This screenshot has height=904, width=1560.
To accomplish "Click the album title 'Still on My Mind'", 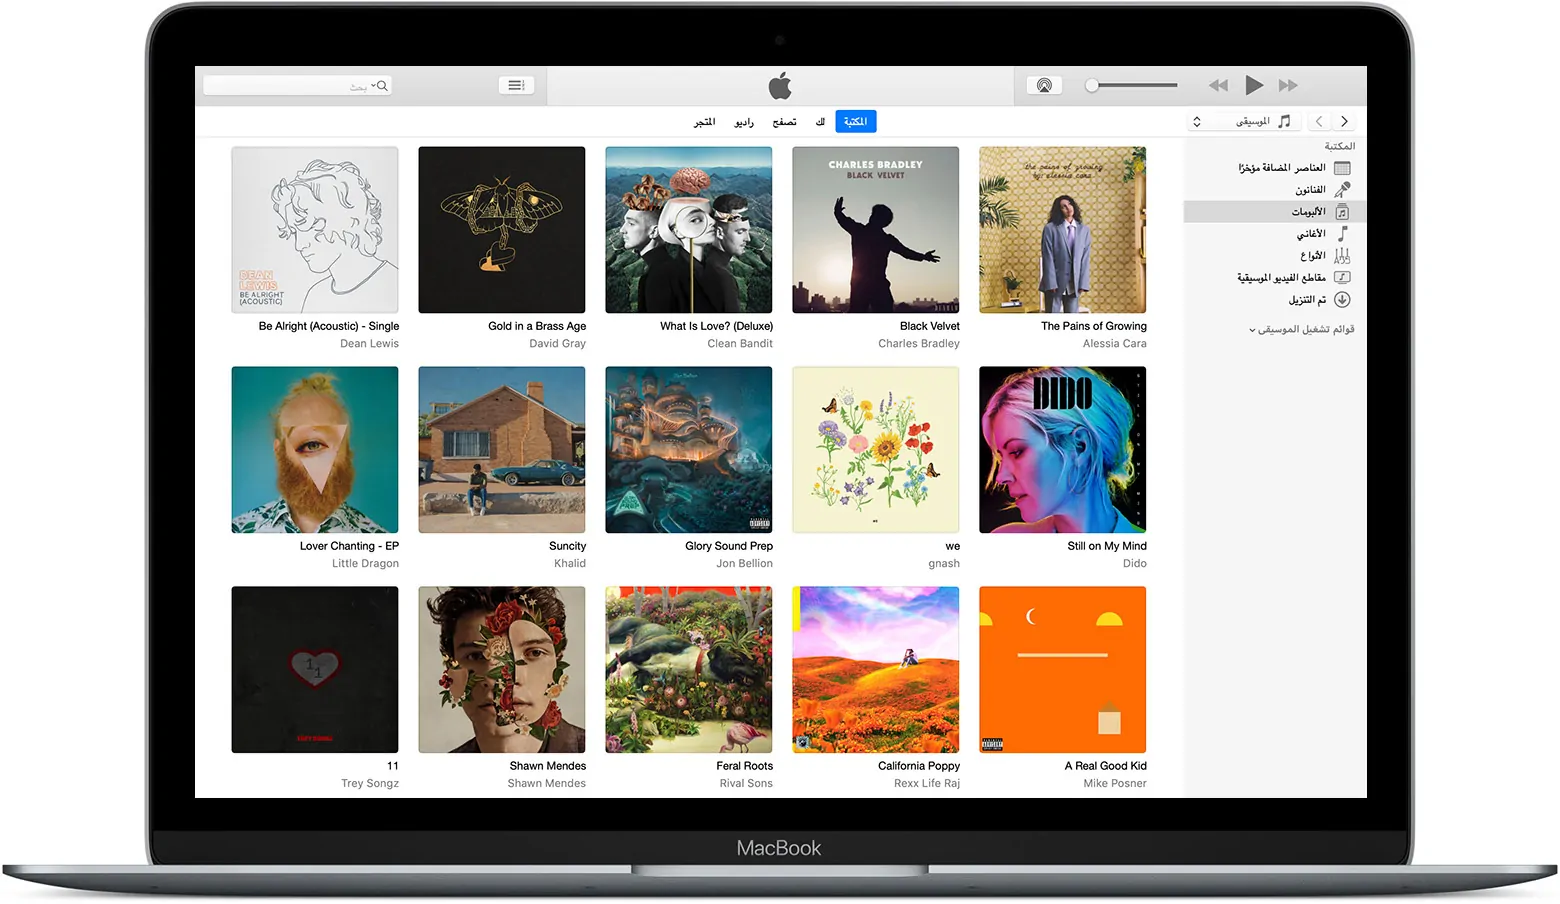I will point(1107,546).
